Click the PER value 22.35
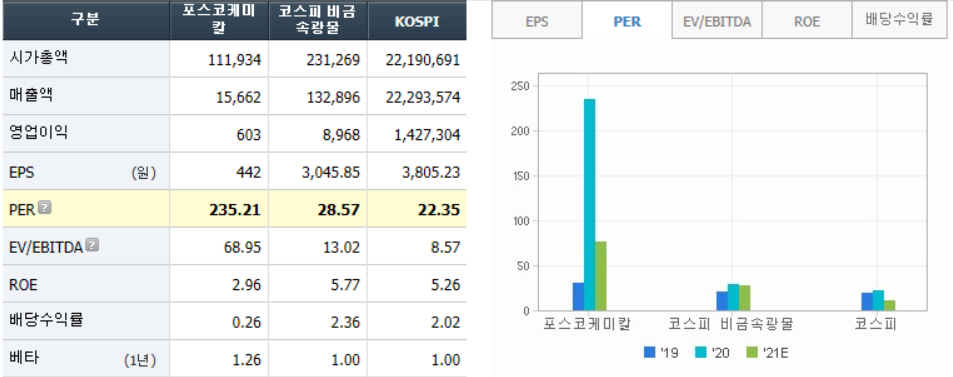The height and width of the screenshot is (377, 953). click(x=438, y=210)
